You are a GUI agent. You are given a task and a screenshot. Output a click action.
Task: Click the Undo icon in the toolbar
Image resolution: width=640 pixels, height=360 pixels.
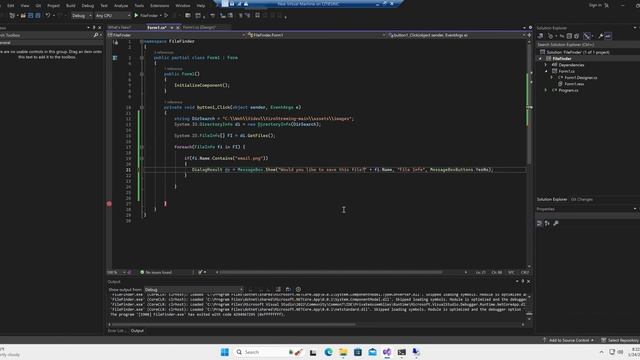coord(48,16)
